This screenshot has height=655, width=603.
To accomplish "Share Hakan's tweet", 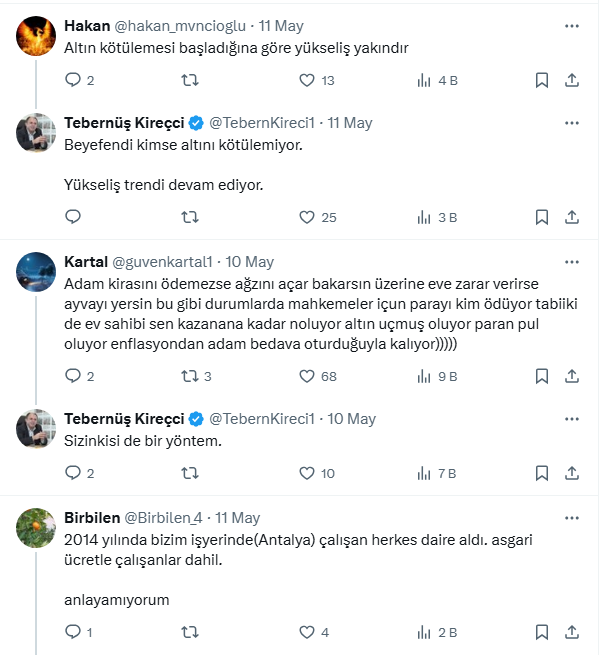I will 572,80.
